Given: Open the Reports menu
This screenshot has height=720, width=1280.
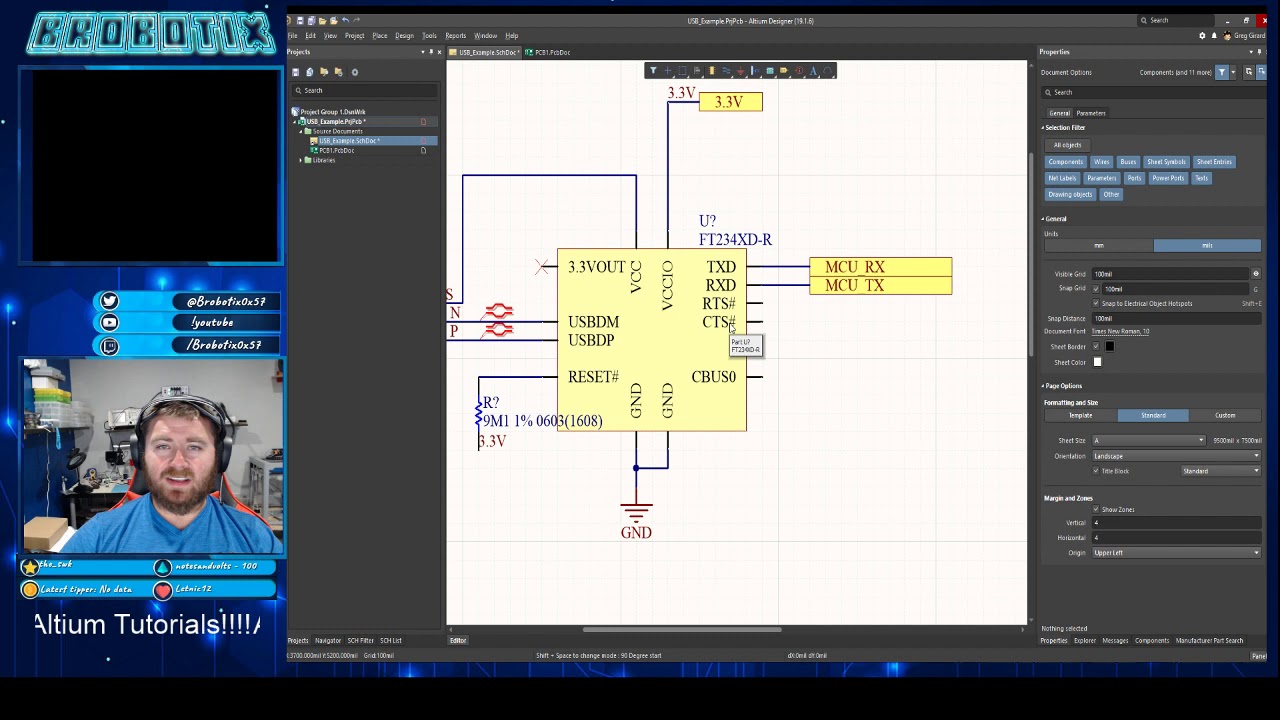Looking at the screenshot, I should coord(455,36).
